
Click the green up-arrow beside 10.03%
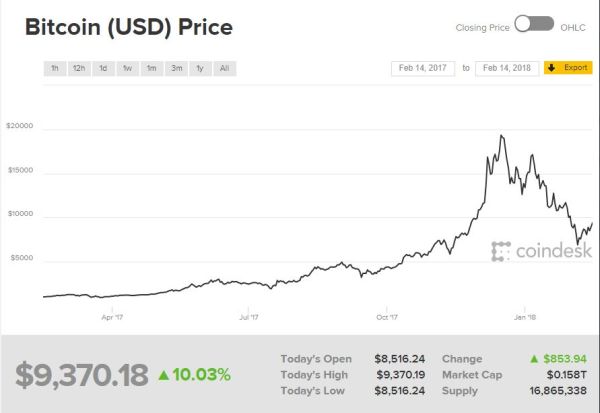point(164,375)
